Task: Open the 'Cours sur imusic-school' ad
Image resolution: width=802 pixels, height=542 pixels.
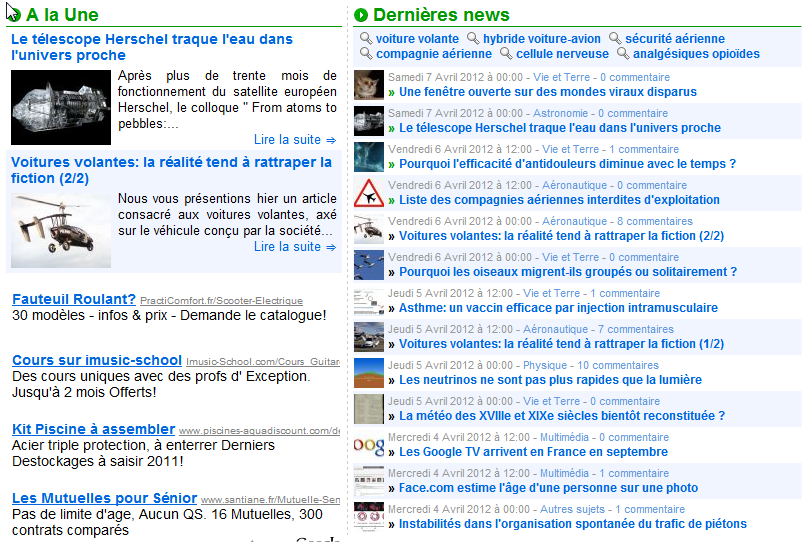Action: pyautogui.click(x=97, y=360)
